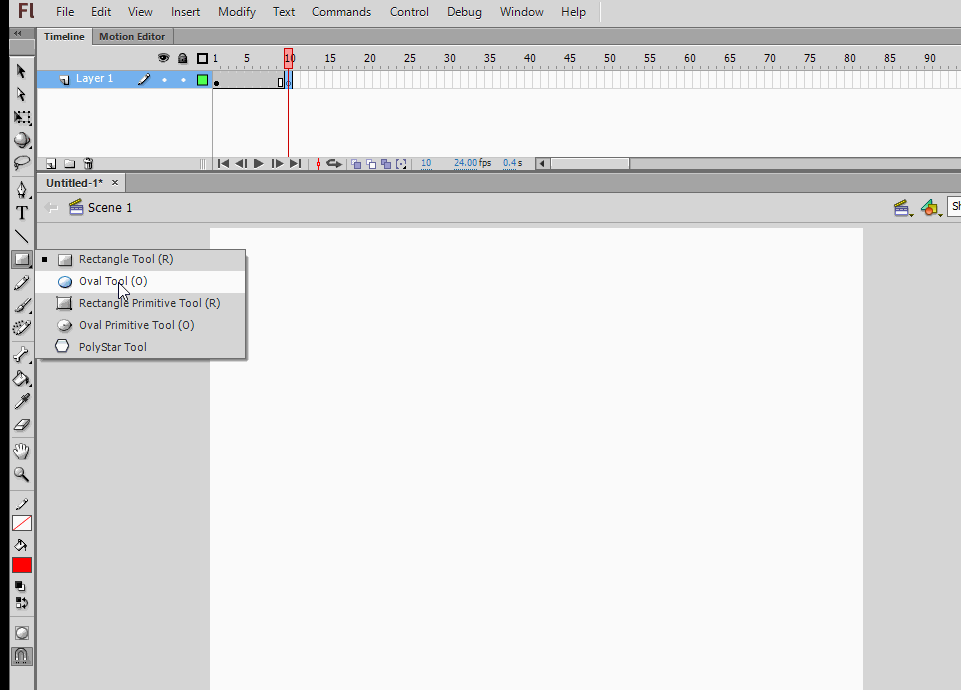Select the Oval Tool (O) menu entry
This screenshot has width=961, height=690.
pyautogui.click(x=112, y=281)
